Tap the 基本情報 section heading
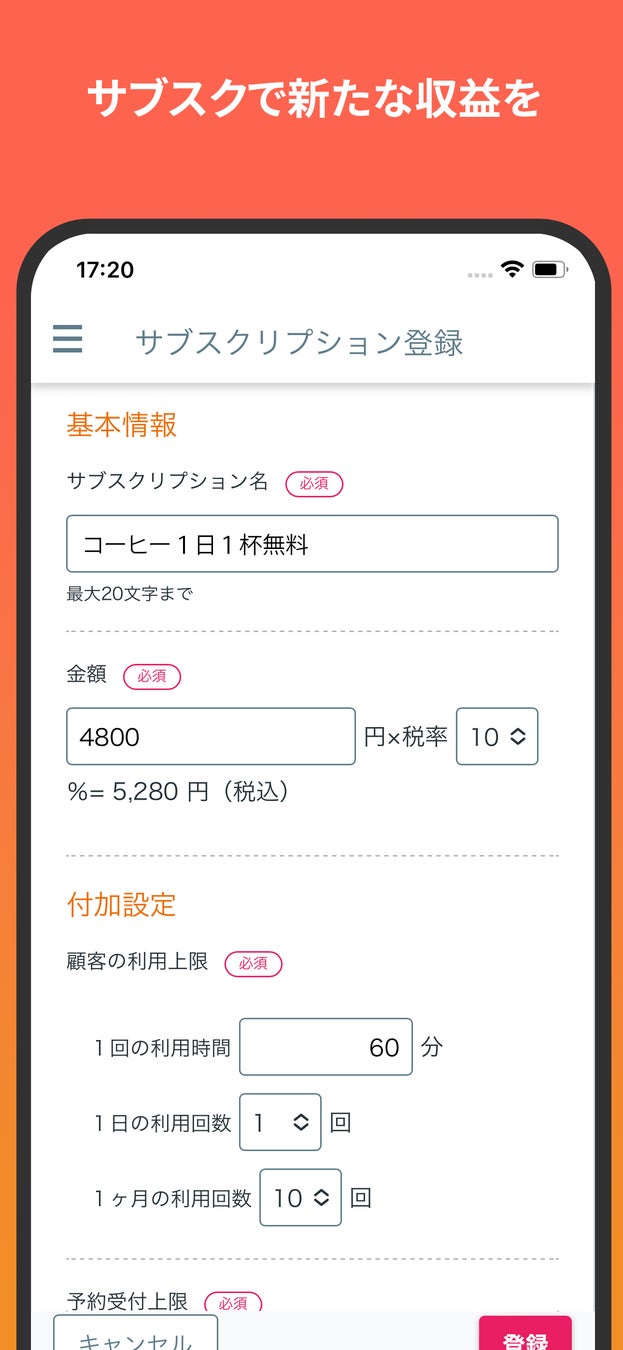The width and height of the screenshot is (623, 1350). (122, 425)
